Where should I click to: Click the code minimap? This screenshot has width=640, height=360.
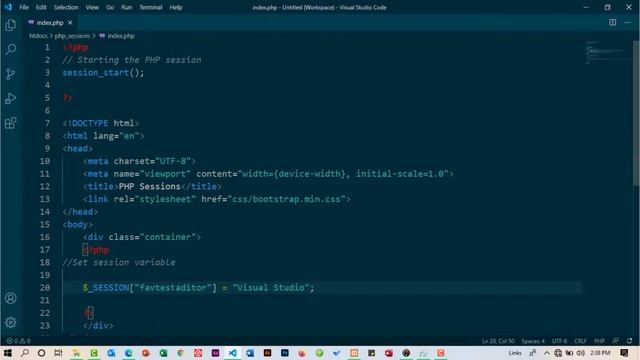click(607, 53)
